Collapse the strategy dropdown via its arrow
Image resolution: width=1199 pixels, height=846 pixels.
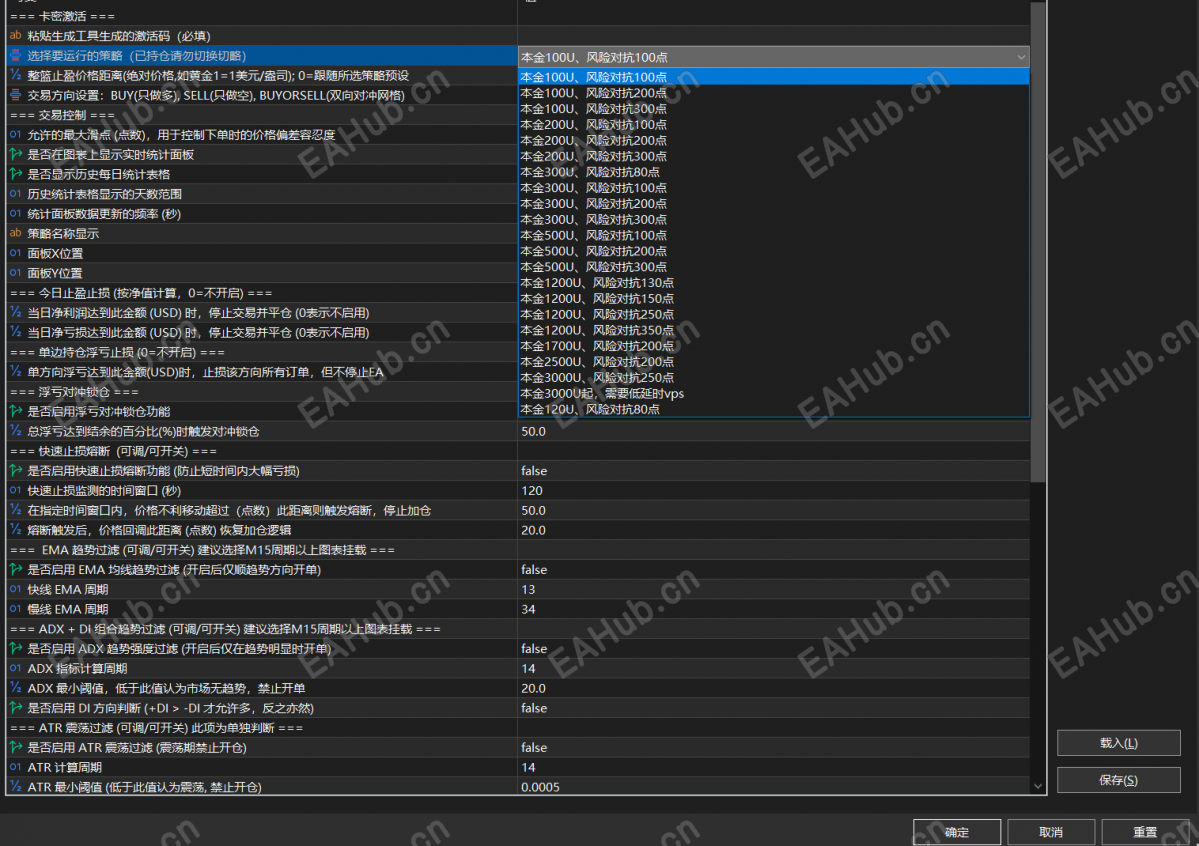1021,57
